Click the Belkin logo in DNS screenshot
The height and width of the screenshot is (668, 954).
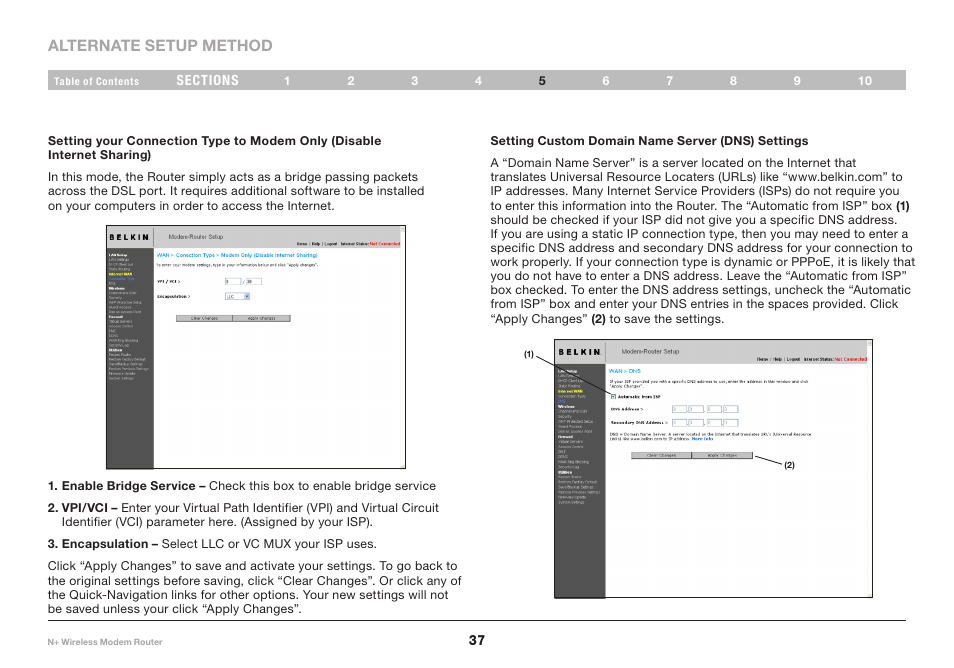tap(580, 352)
